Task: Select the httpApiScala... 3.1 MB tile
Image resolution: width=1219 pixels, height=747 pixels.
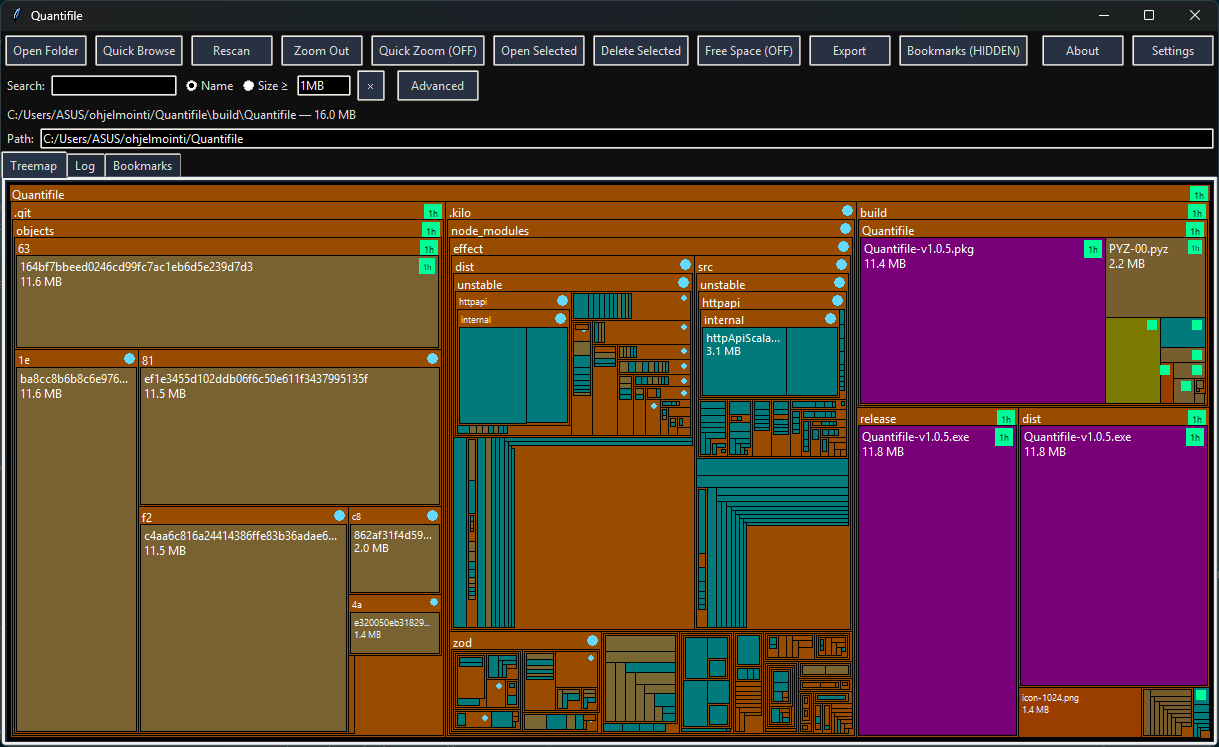Action: click(743, 361)
